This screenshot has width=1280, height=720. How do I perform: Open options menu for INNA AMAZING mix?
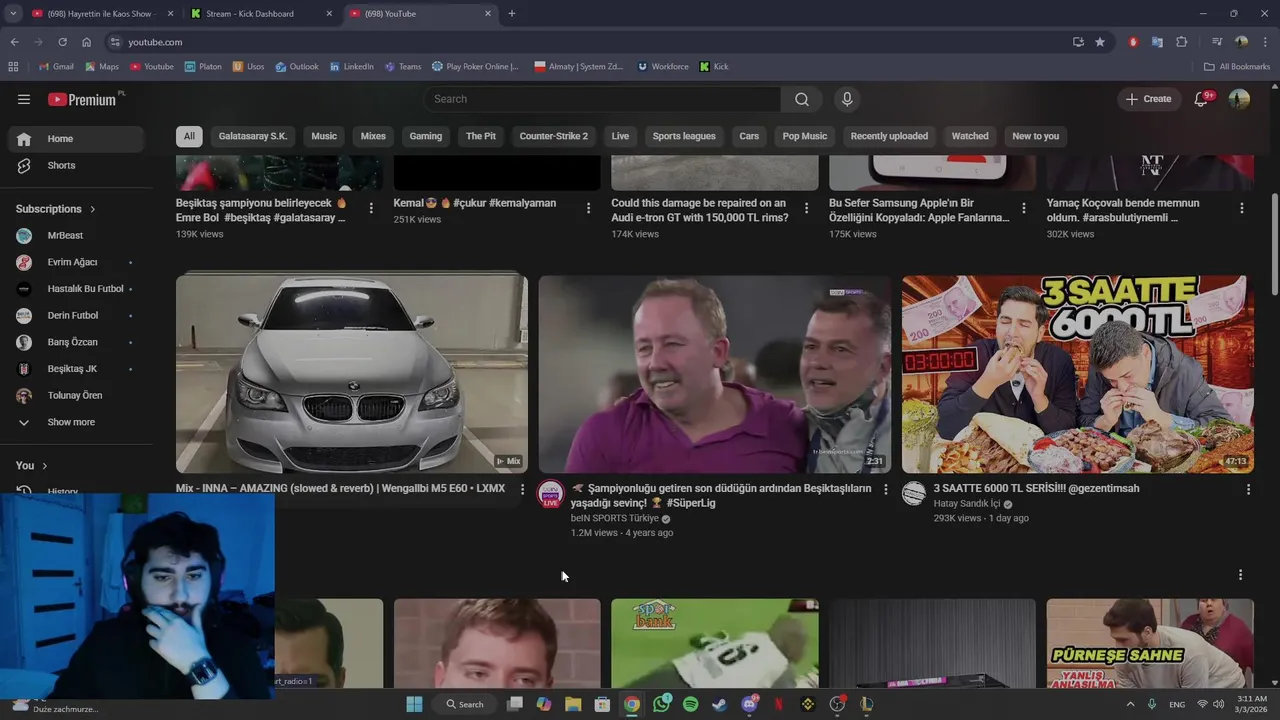[x=522, y=489]
